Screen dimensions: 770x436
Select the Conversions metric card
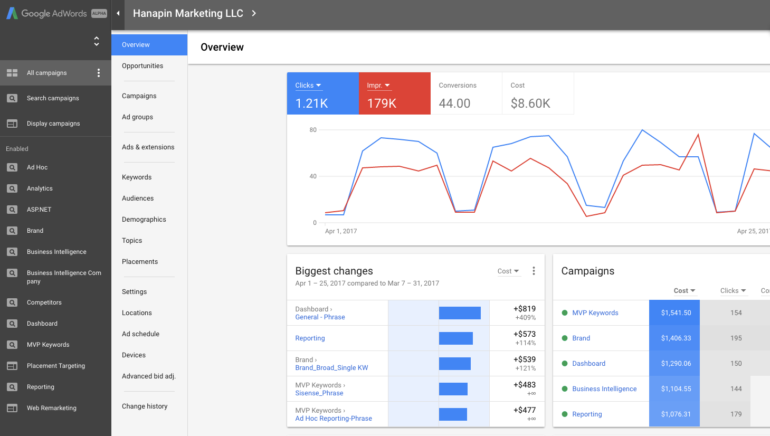pyautogui.click(x=464, y=94)
